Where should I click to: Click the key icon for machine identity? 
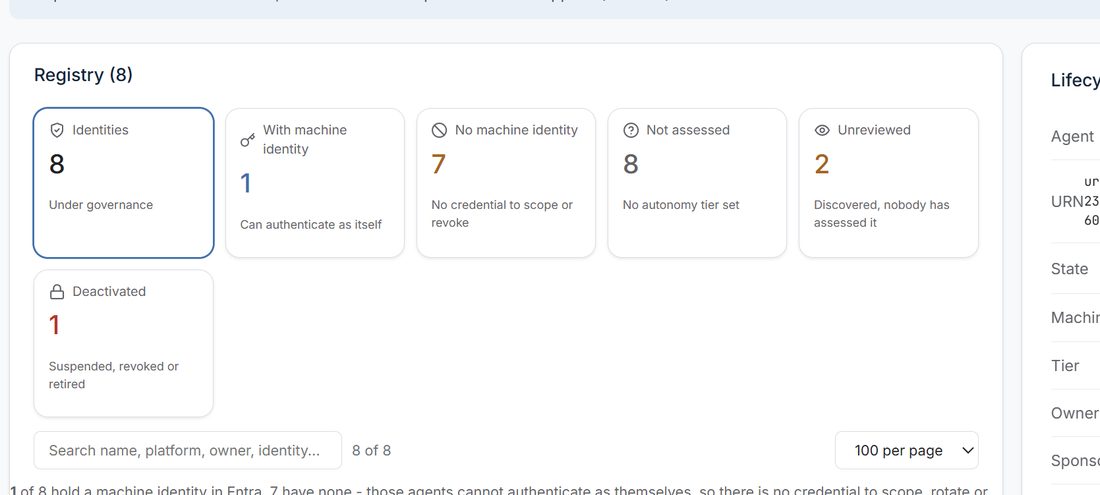[x=248, y=140]
